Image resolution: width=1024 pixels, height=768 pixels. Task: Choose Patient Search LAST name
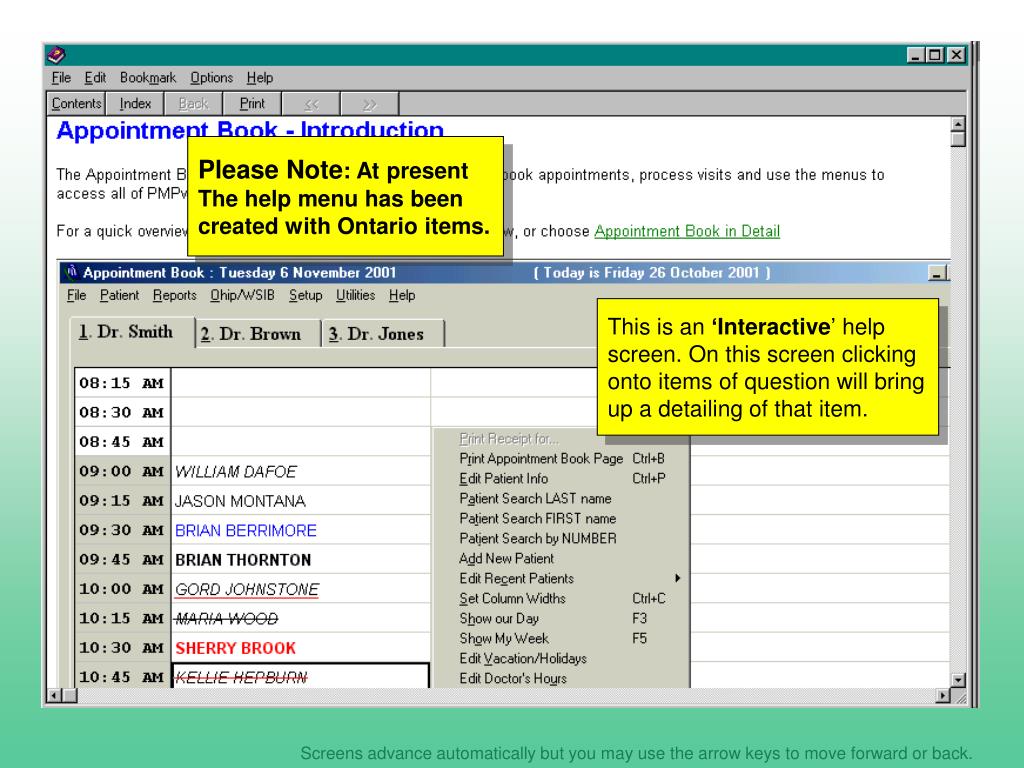click(x=562, y=498)
